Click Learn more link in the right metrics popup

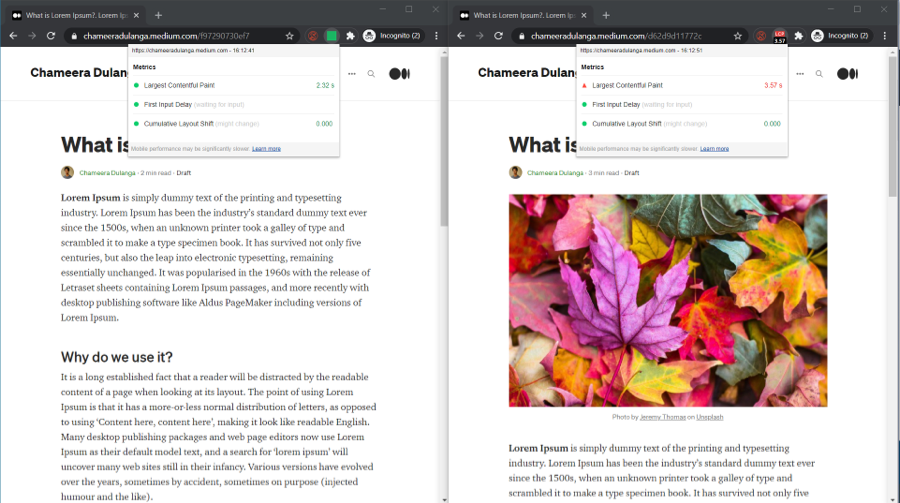coord(715,149)
